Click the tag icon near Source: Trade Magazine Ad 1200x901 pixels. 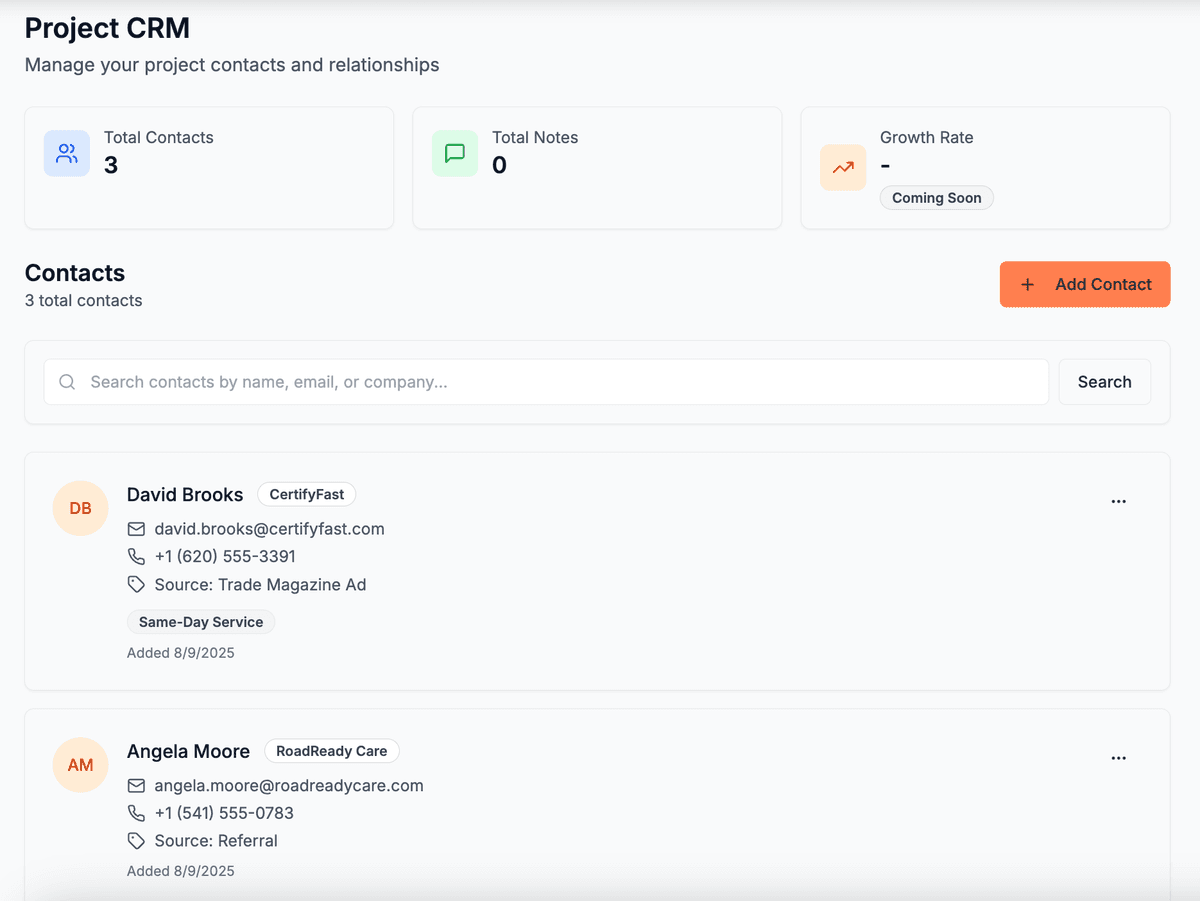pos(136,584)
